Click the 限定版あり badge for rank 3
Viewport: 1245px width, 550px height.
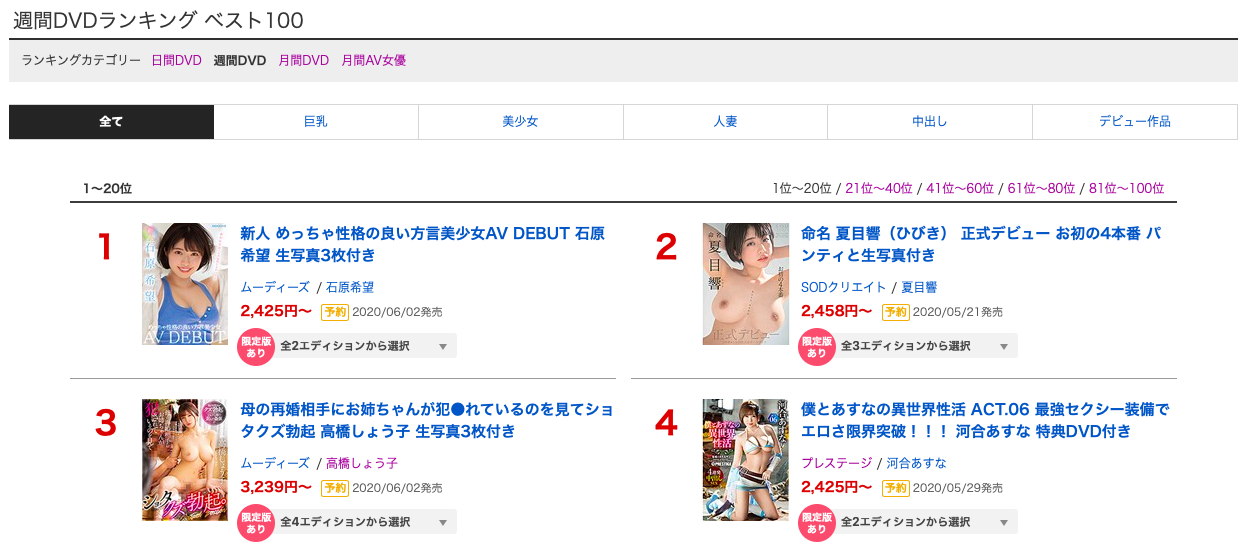click(256, 522)
